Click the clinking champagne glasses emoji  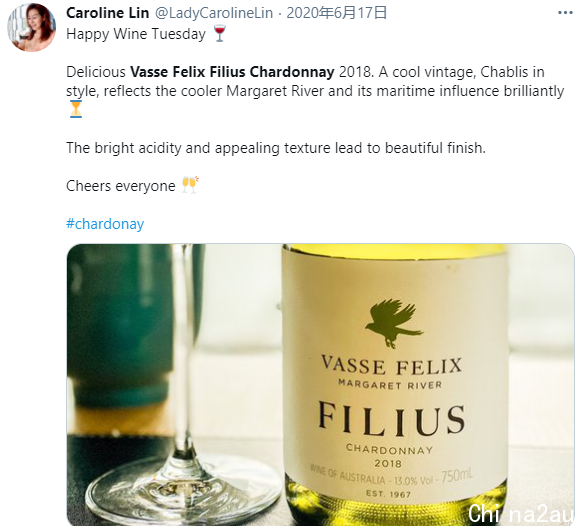click(190, 185)
